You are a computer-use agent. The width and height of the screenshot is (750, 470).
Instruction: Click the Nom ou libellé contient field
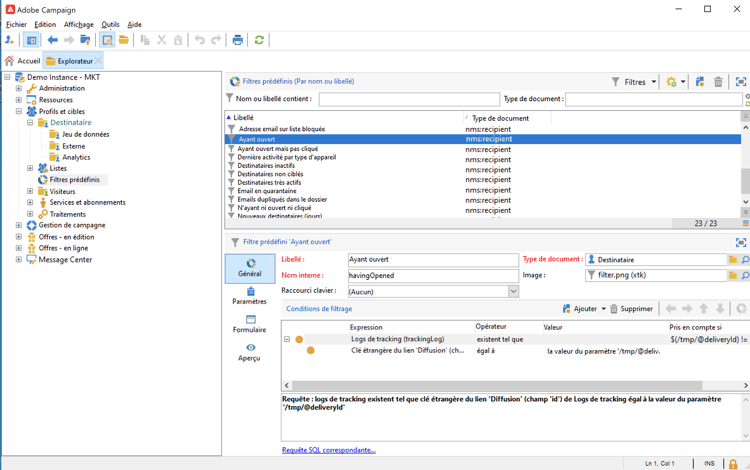point(409,99)
